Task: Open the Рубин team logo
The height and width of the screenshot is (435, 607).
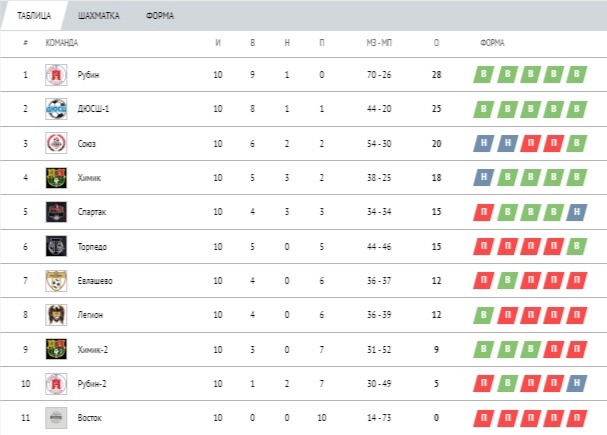Action: (56, 75)
